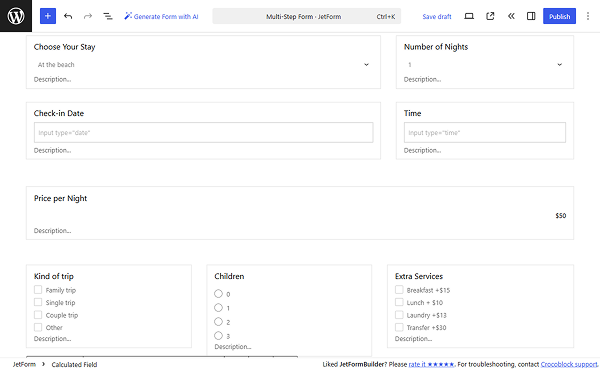
Task: Open the Crocoblock support link
Action: point(569,364)
